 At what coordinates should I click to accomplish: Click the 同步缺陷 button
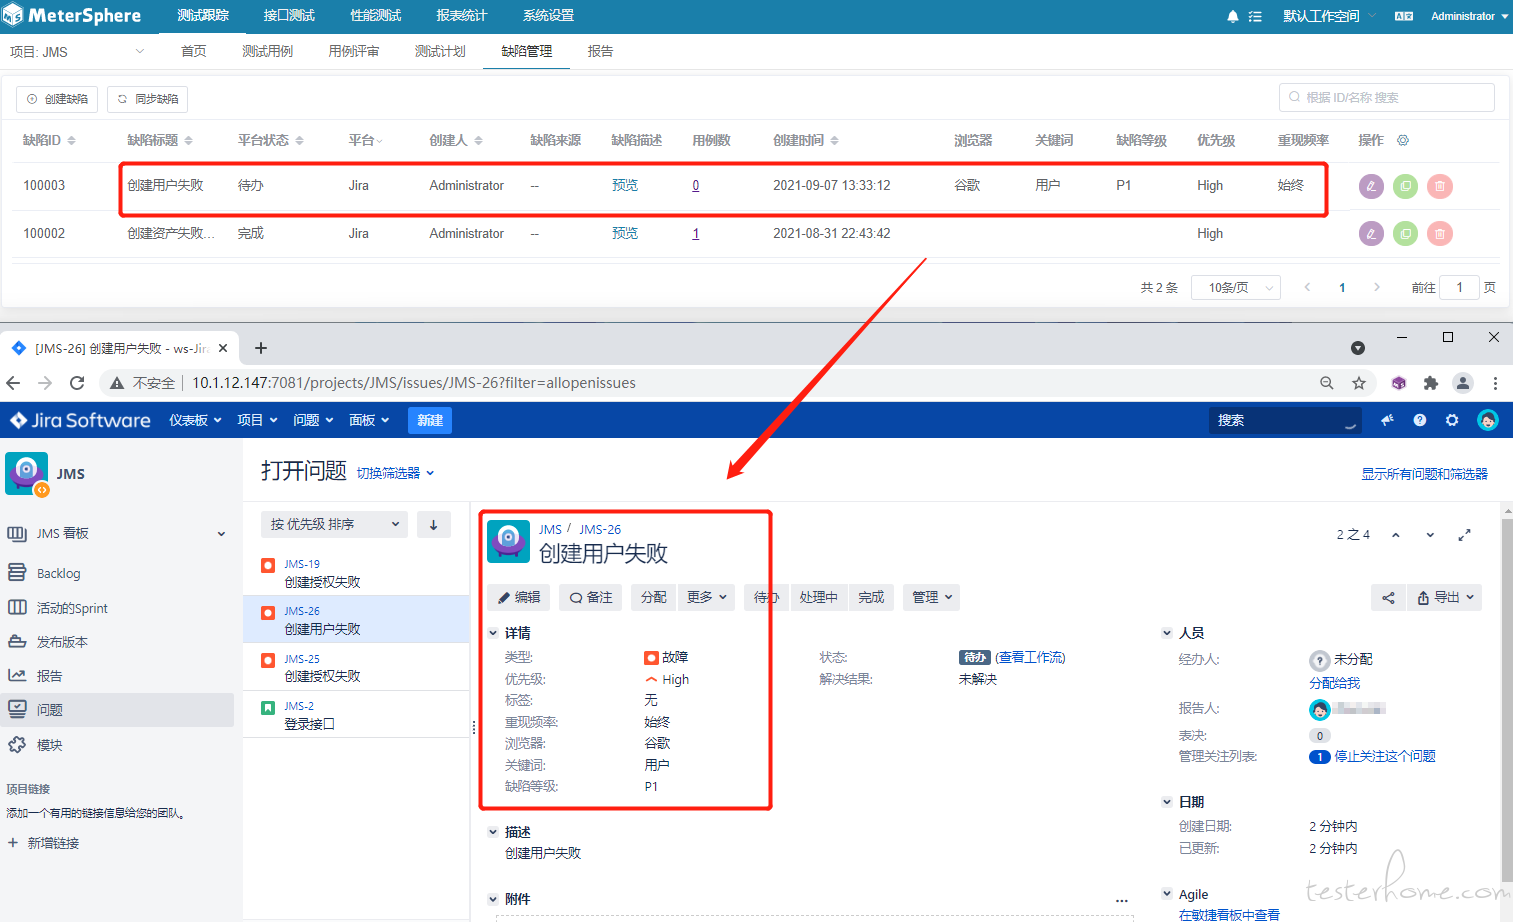(x=148, y=99)
